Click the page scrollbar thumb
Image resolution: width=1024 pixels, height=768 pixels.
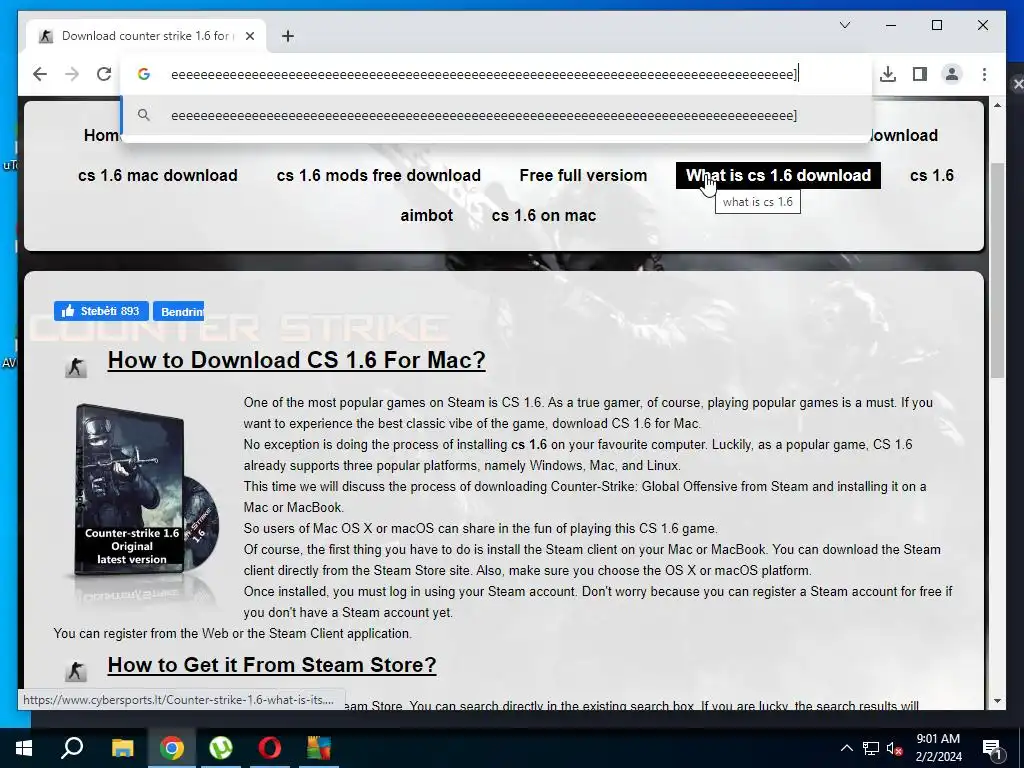tap(997, 269)
